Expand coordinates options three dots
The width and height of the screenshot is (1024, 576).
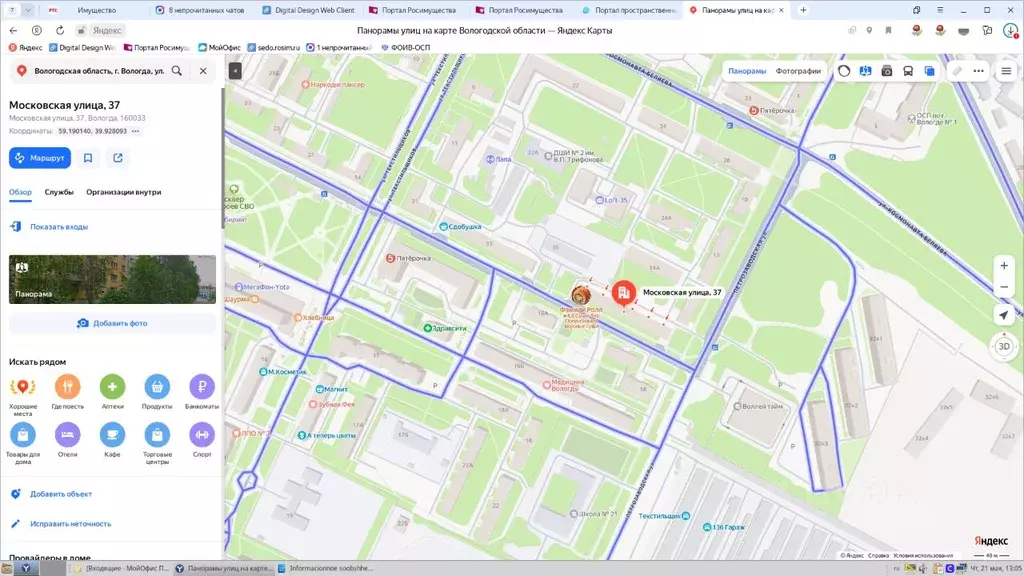[x=135, y=131]
